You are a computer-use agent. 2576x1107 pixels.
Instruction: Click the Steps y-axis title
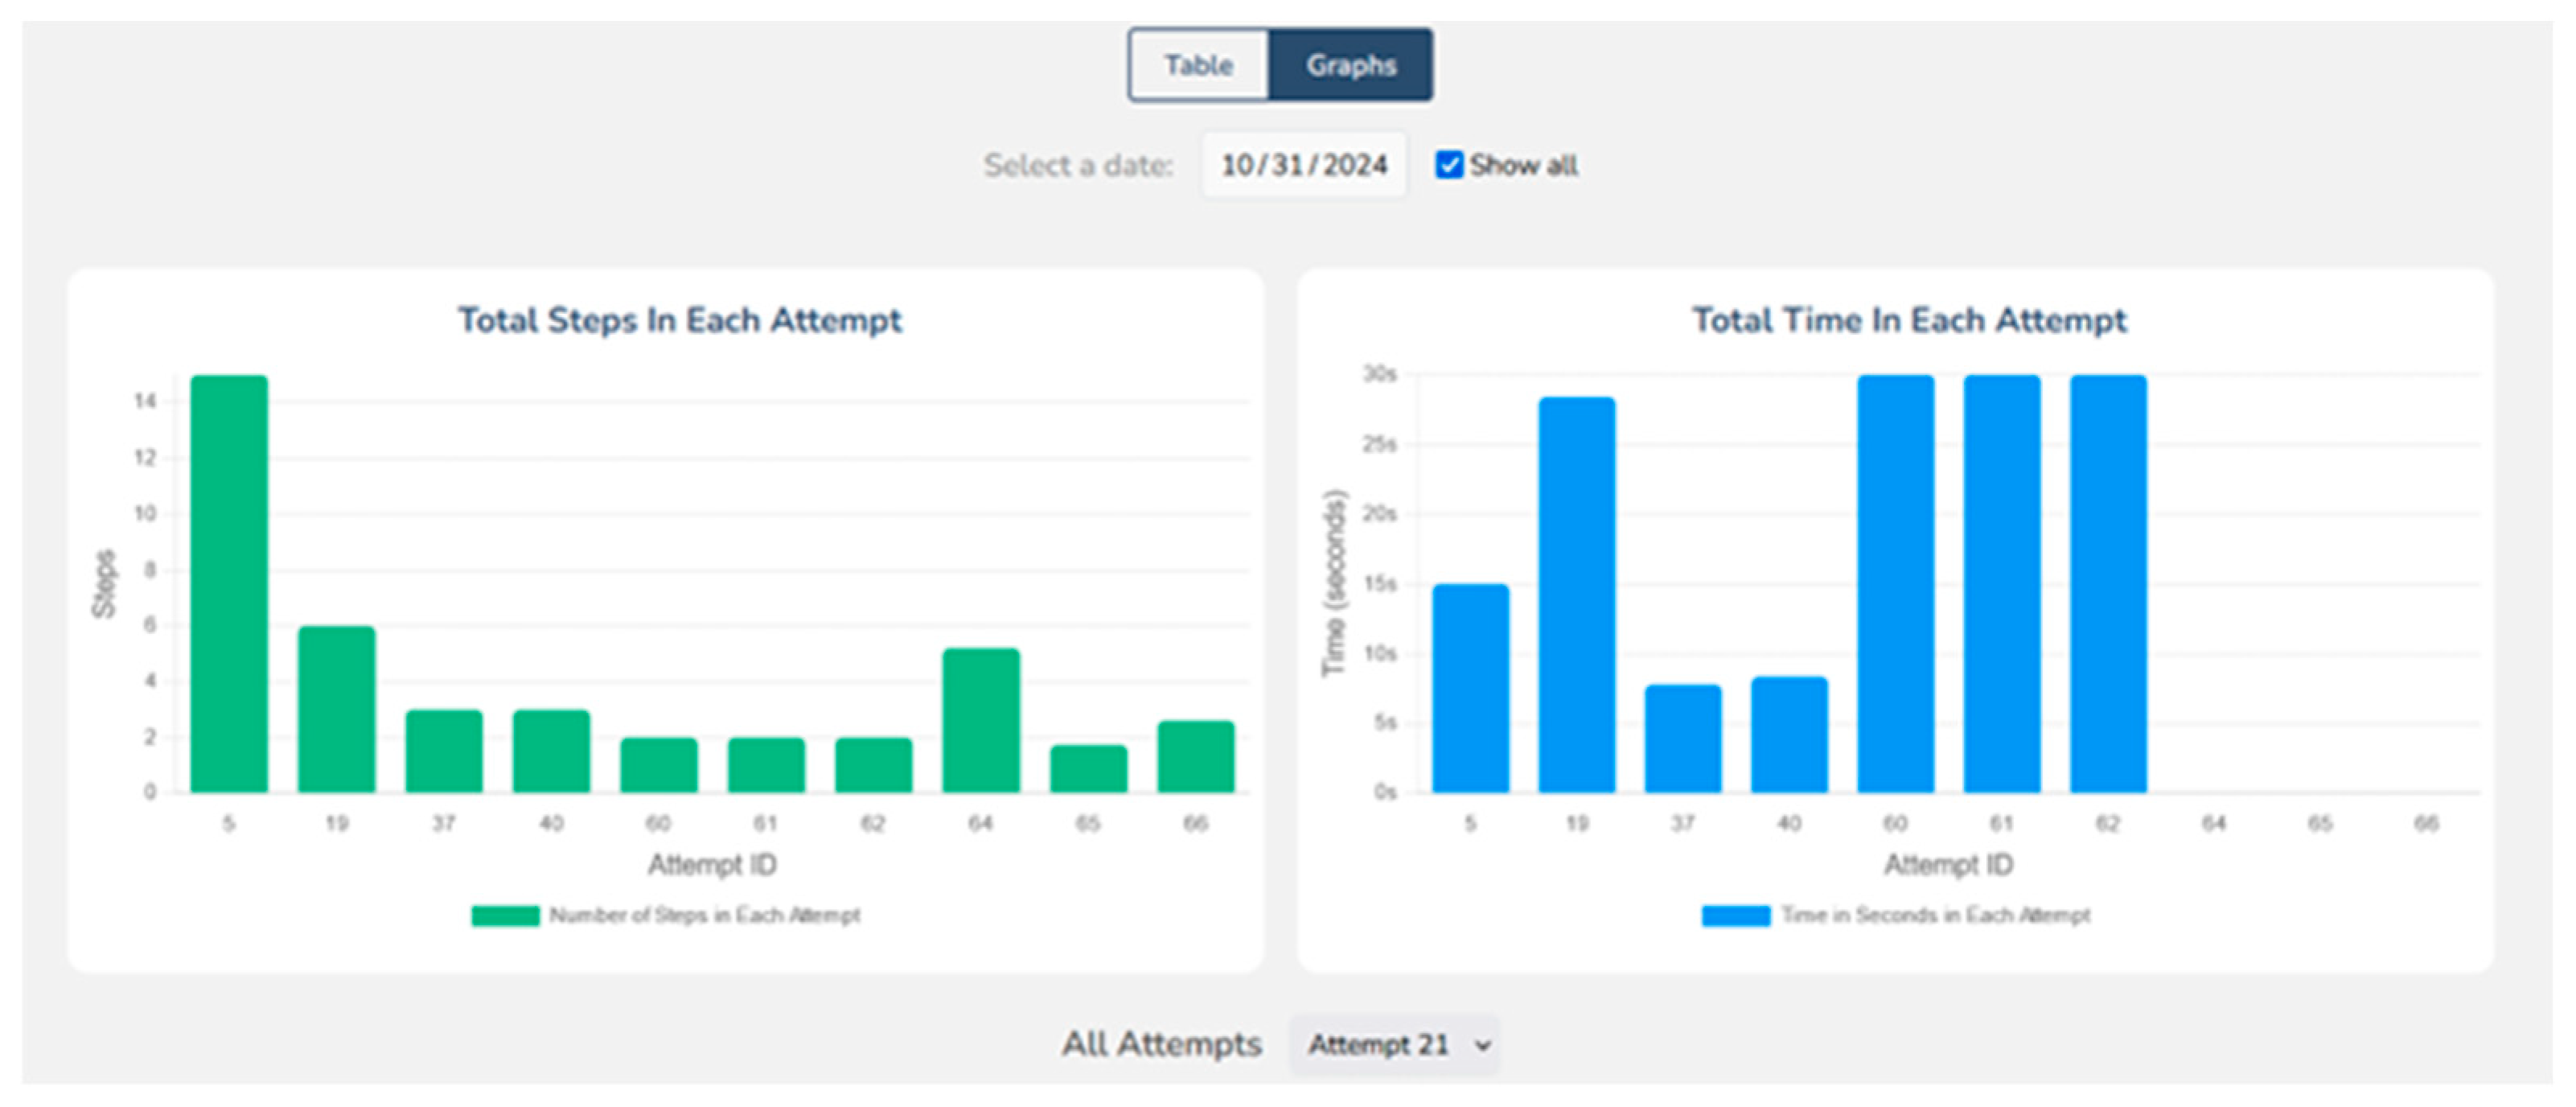pos(104,584)
